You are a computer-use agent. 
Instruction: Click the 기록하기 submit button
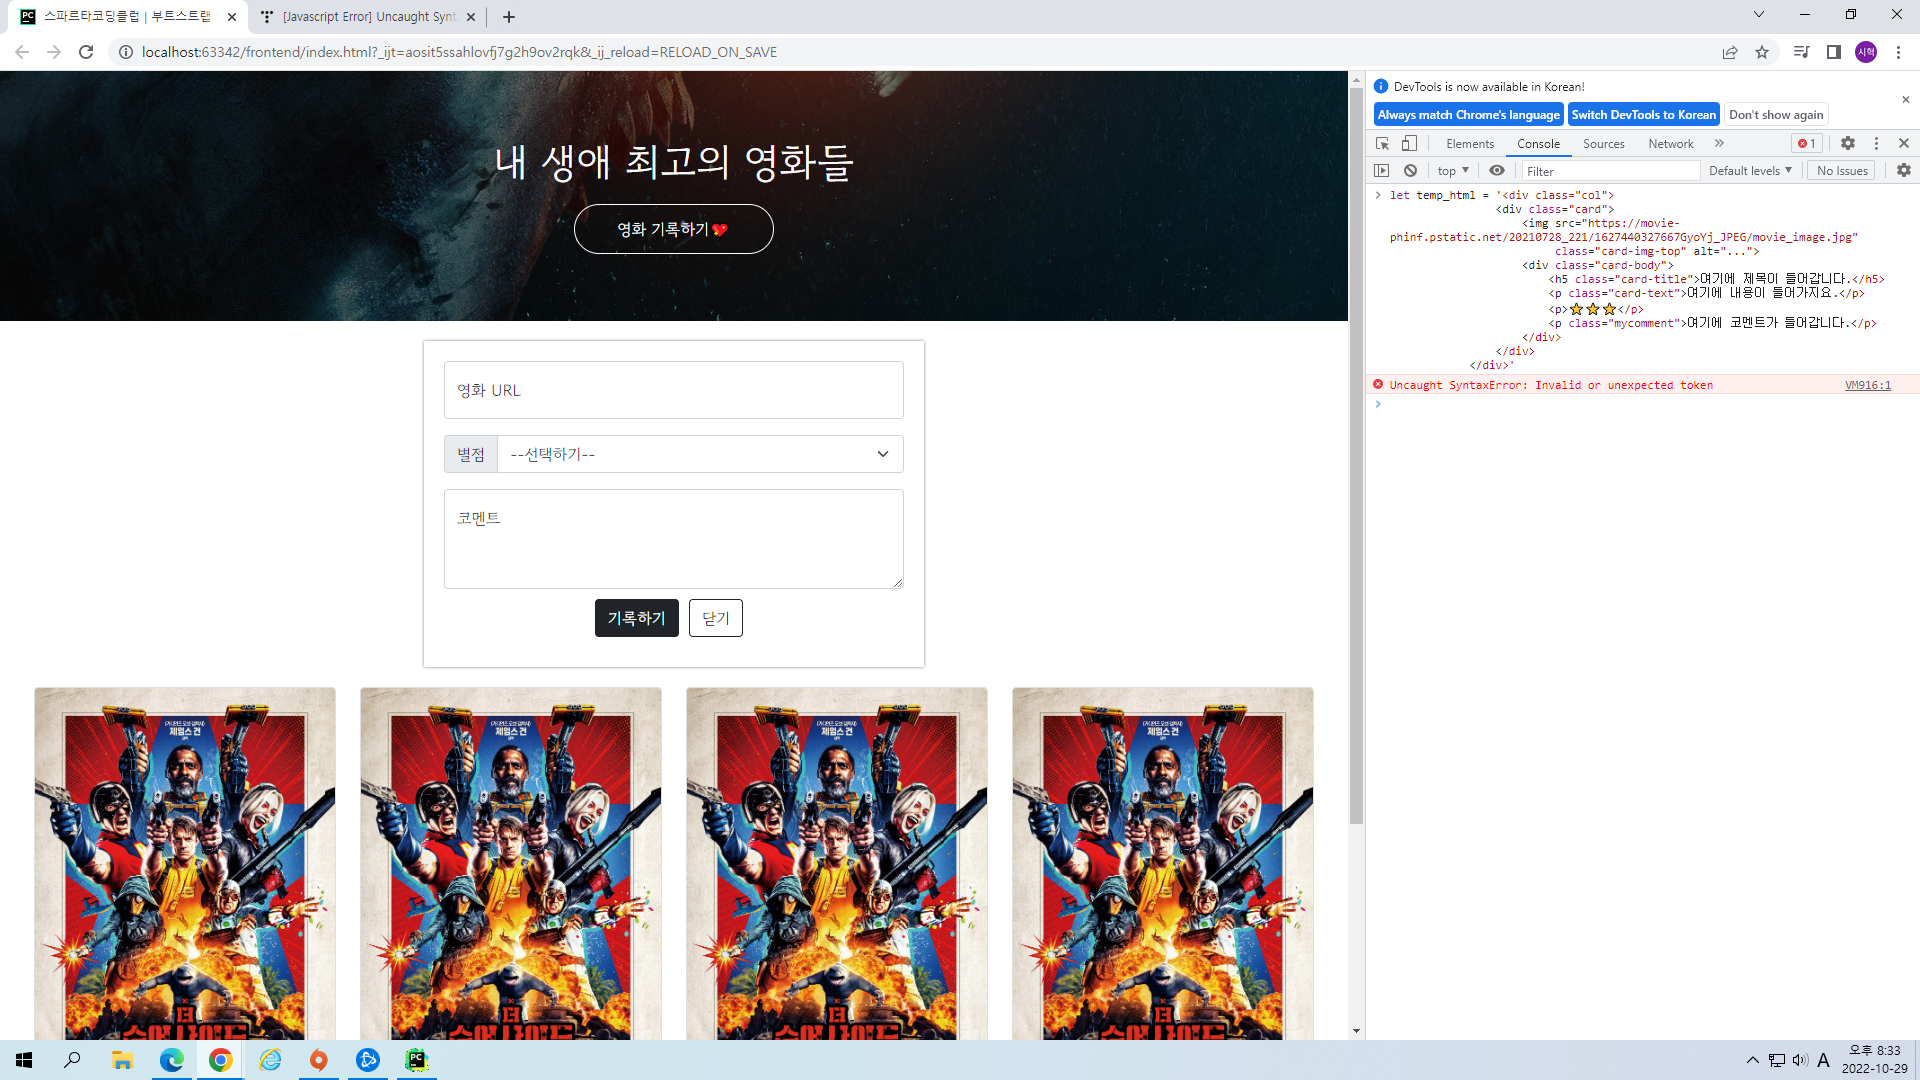coord(636,618)
